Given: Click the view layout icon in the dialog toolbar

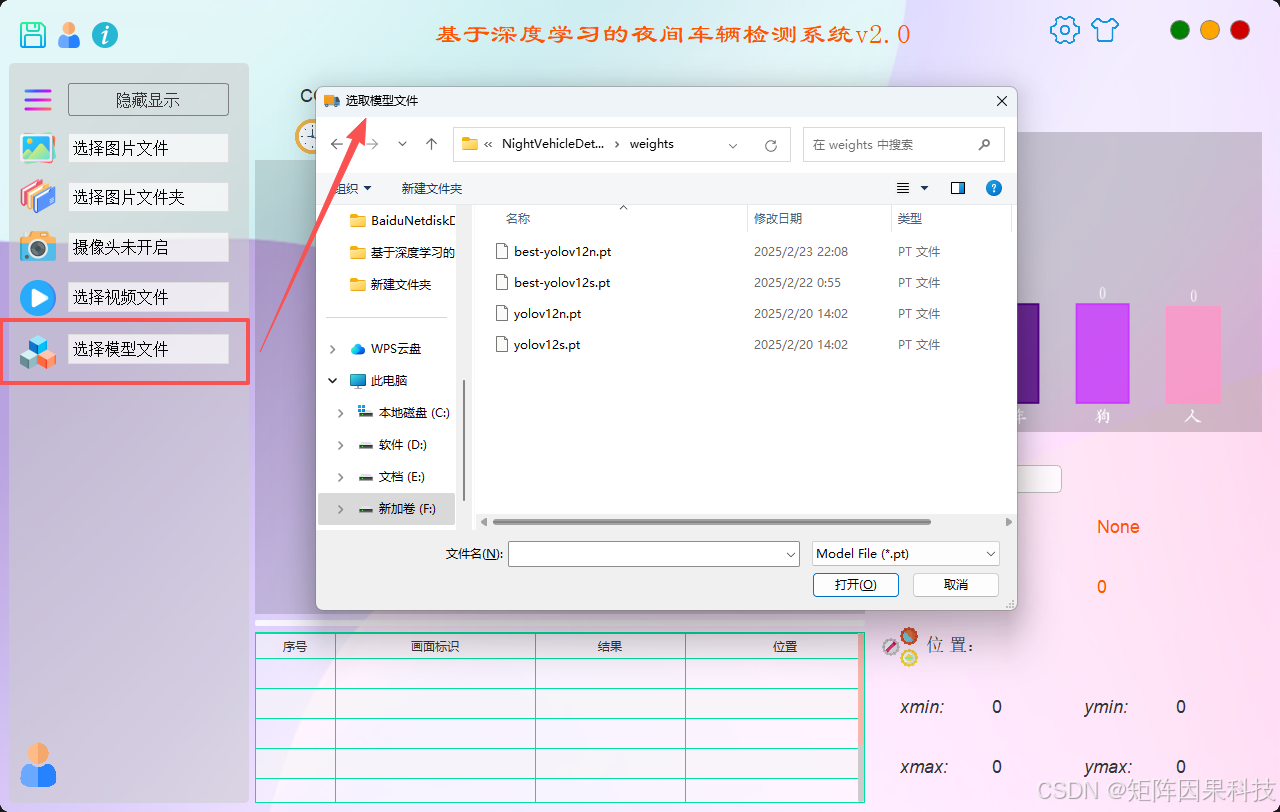Looking at the screenshot, I should 903,188.
